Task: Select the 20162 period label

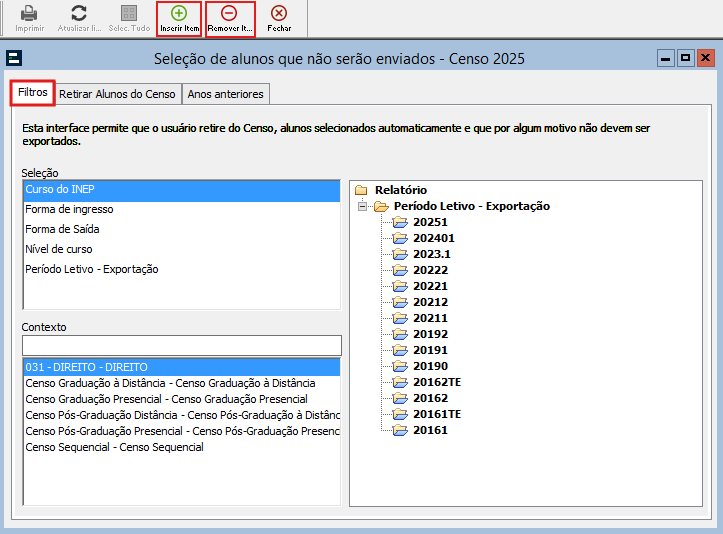Action: pos(430,398)
